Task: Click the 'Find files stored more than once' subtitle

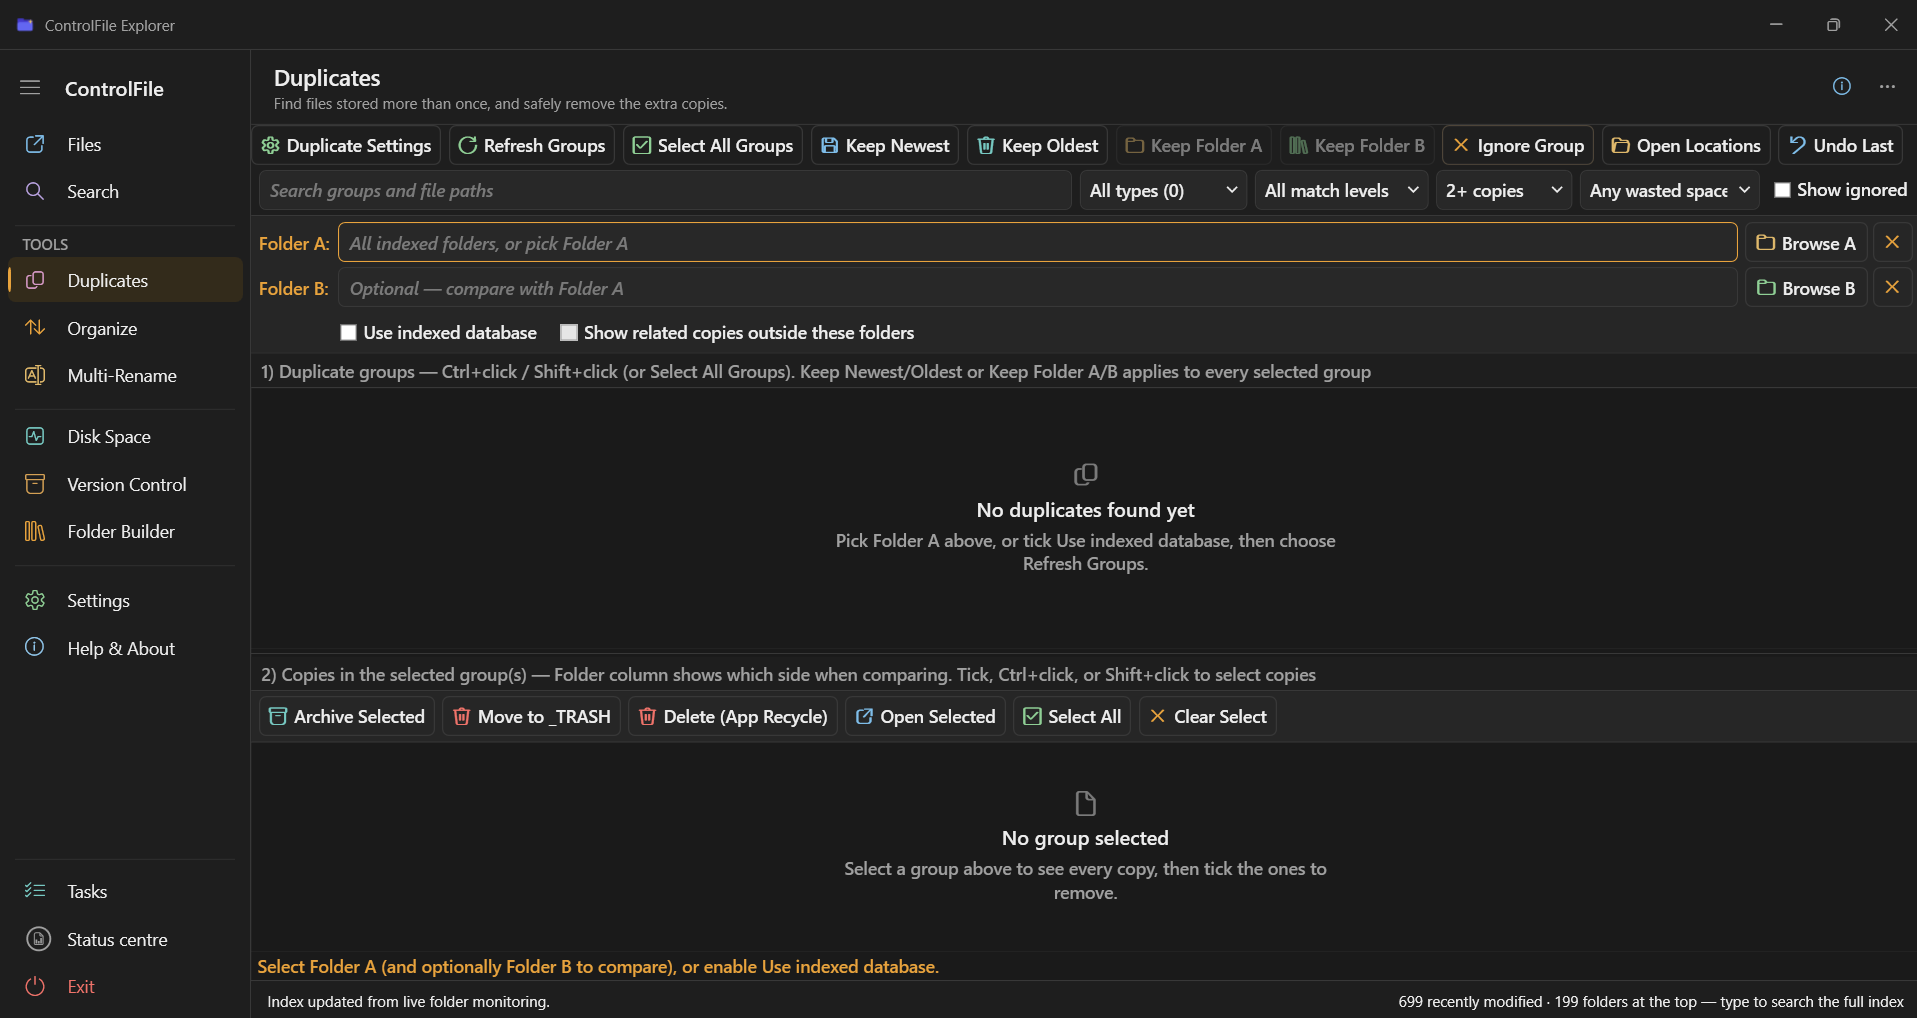Action: pos(500,104)
